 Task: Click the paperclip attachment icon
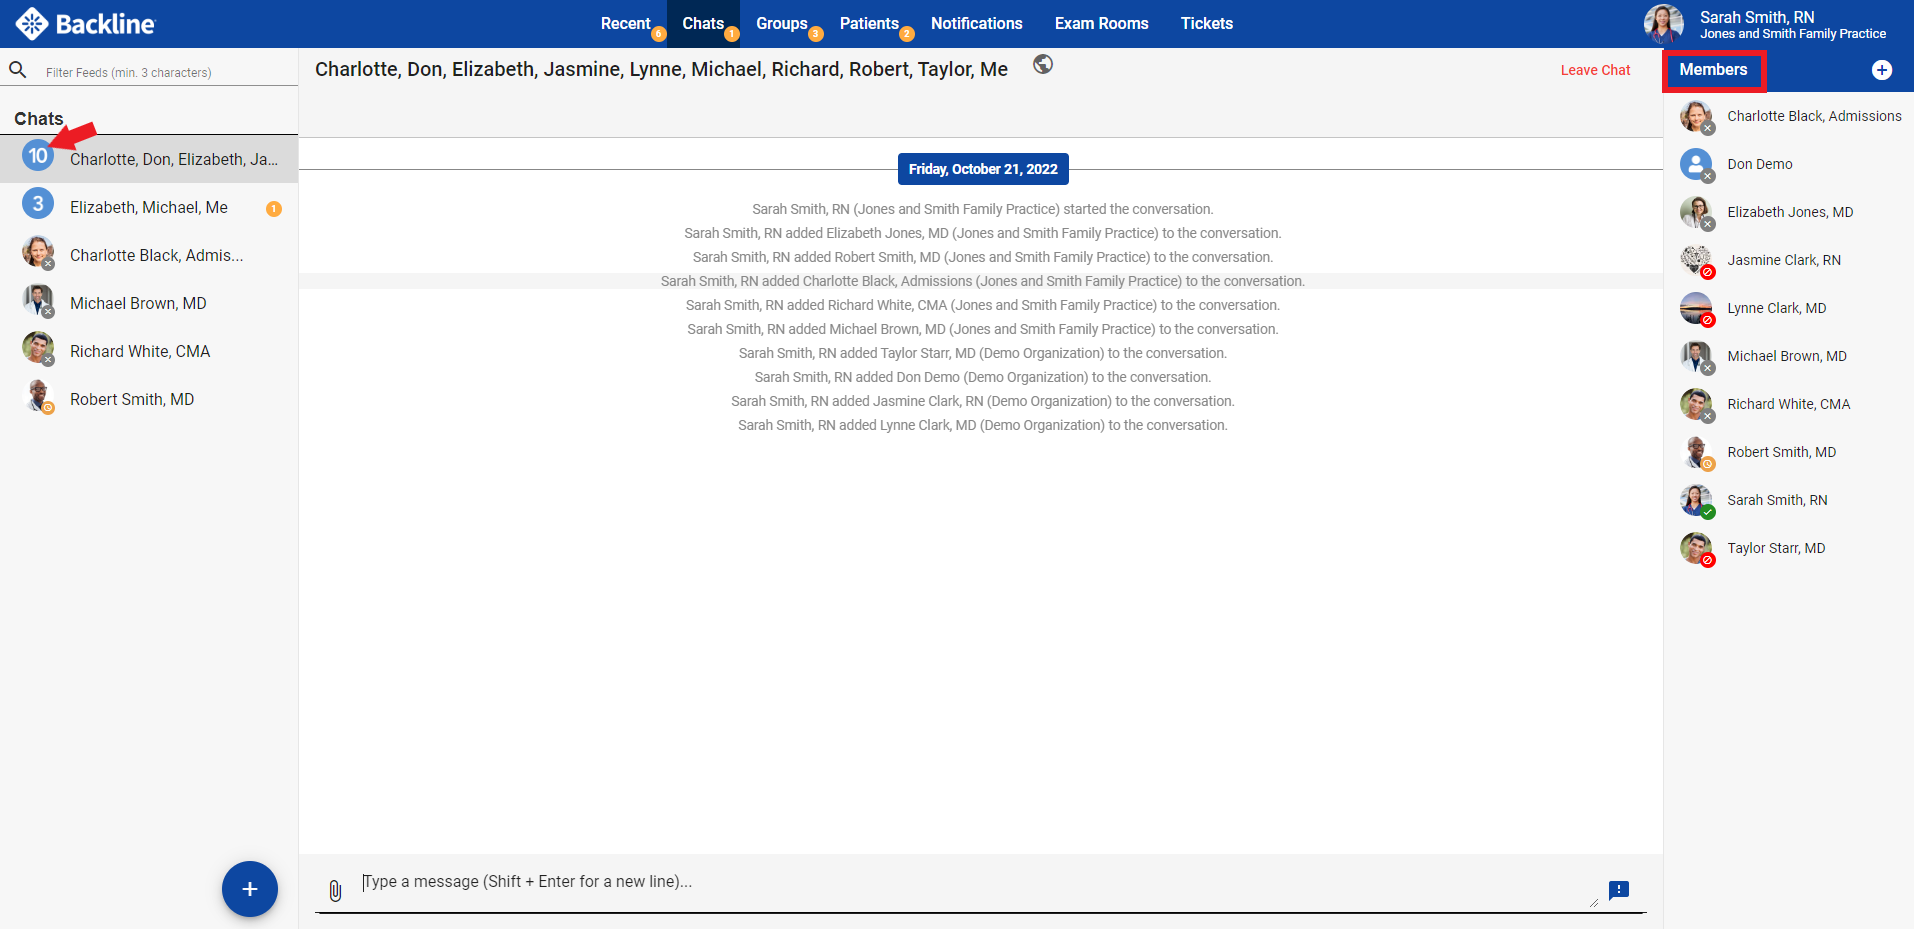335,890
